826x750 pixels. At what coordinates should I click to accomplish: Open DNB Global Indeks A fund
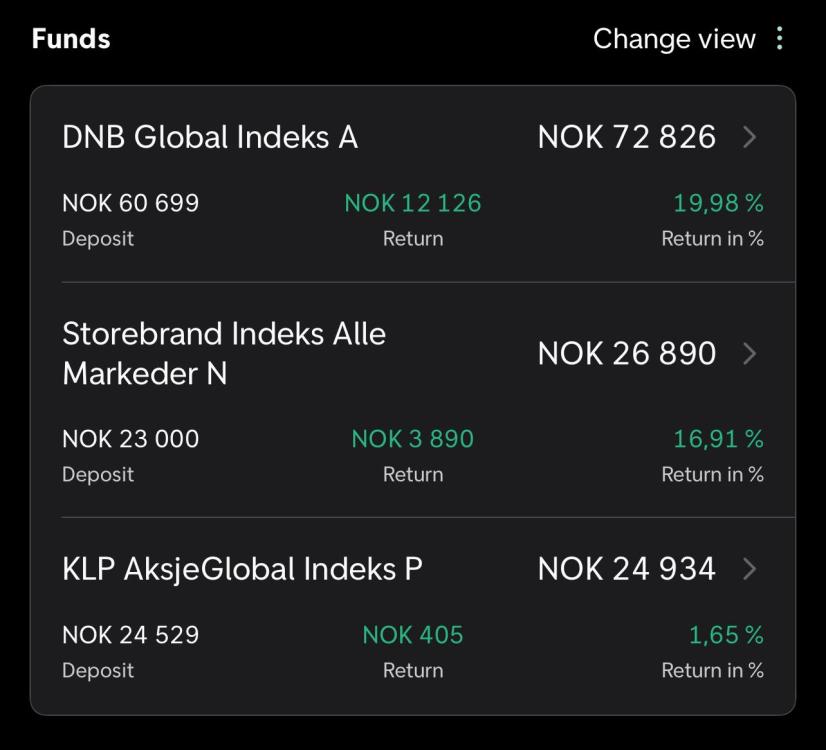(x=210, y=137)
